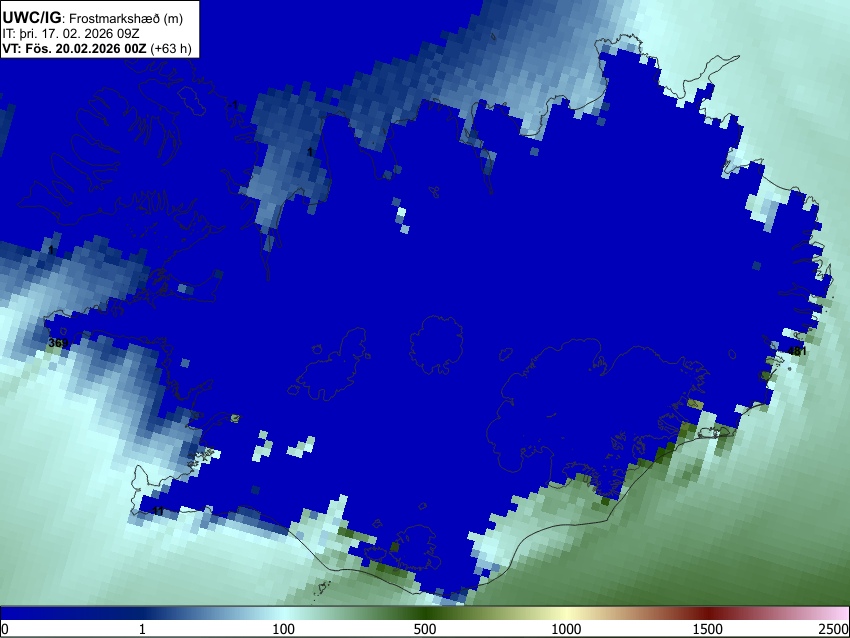Select the 'IT: þri. 17. 02. 2026 09Z' line

pyautogui.click(x=70, y=34)
